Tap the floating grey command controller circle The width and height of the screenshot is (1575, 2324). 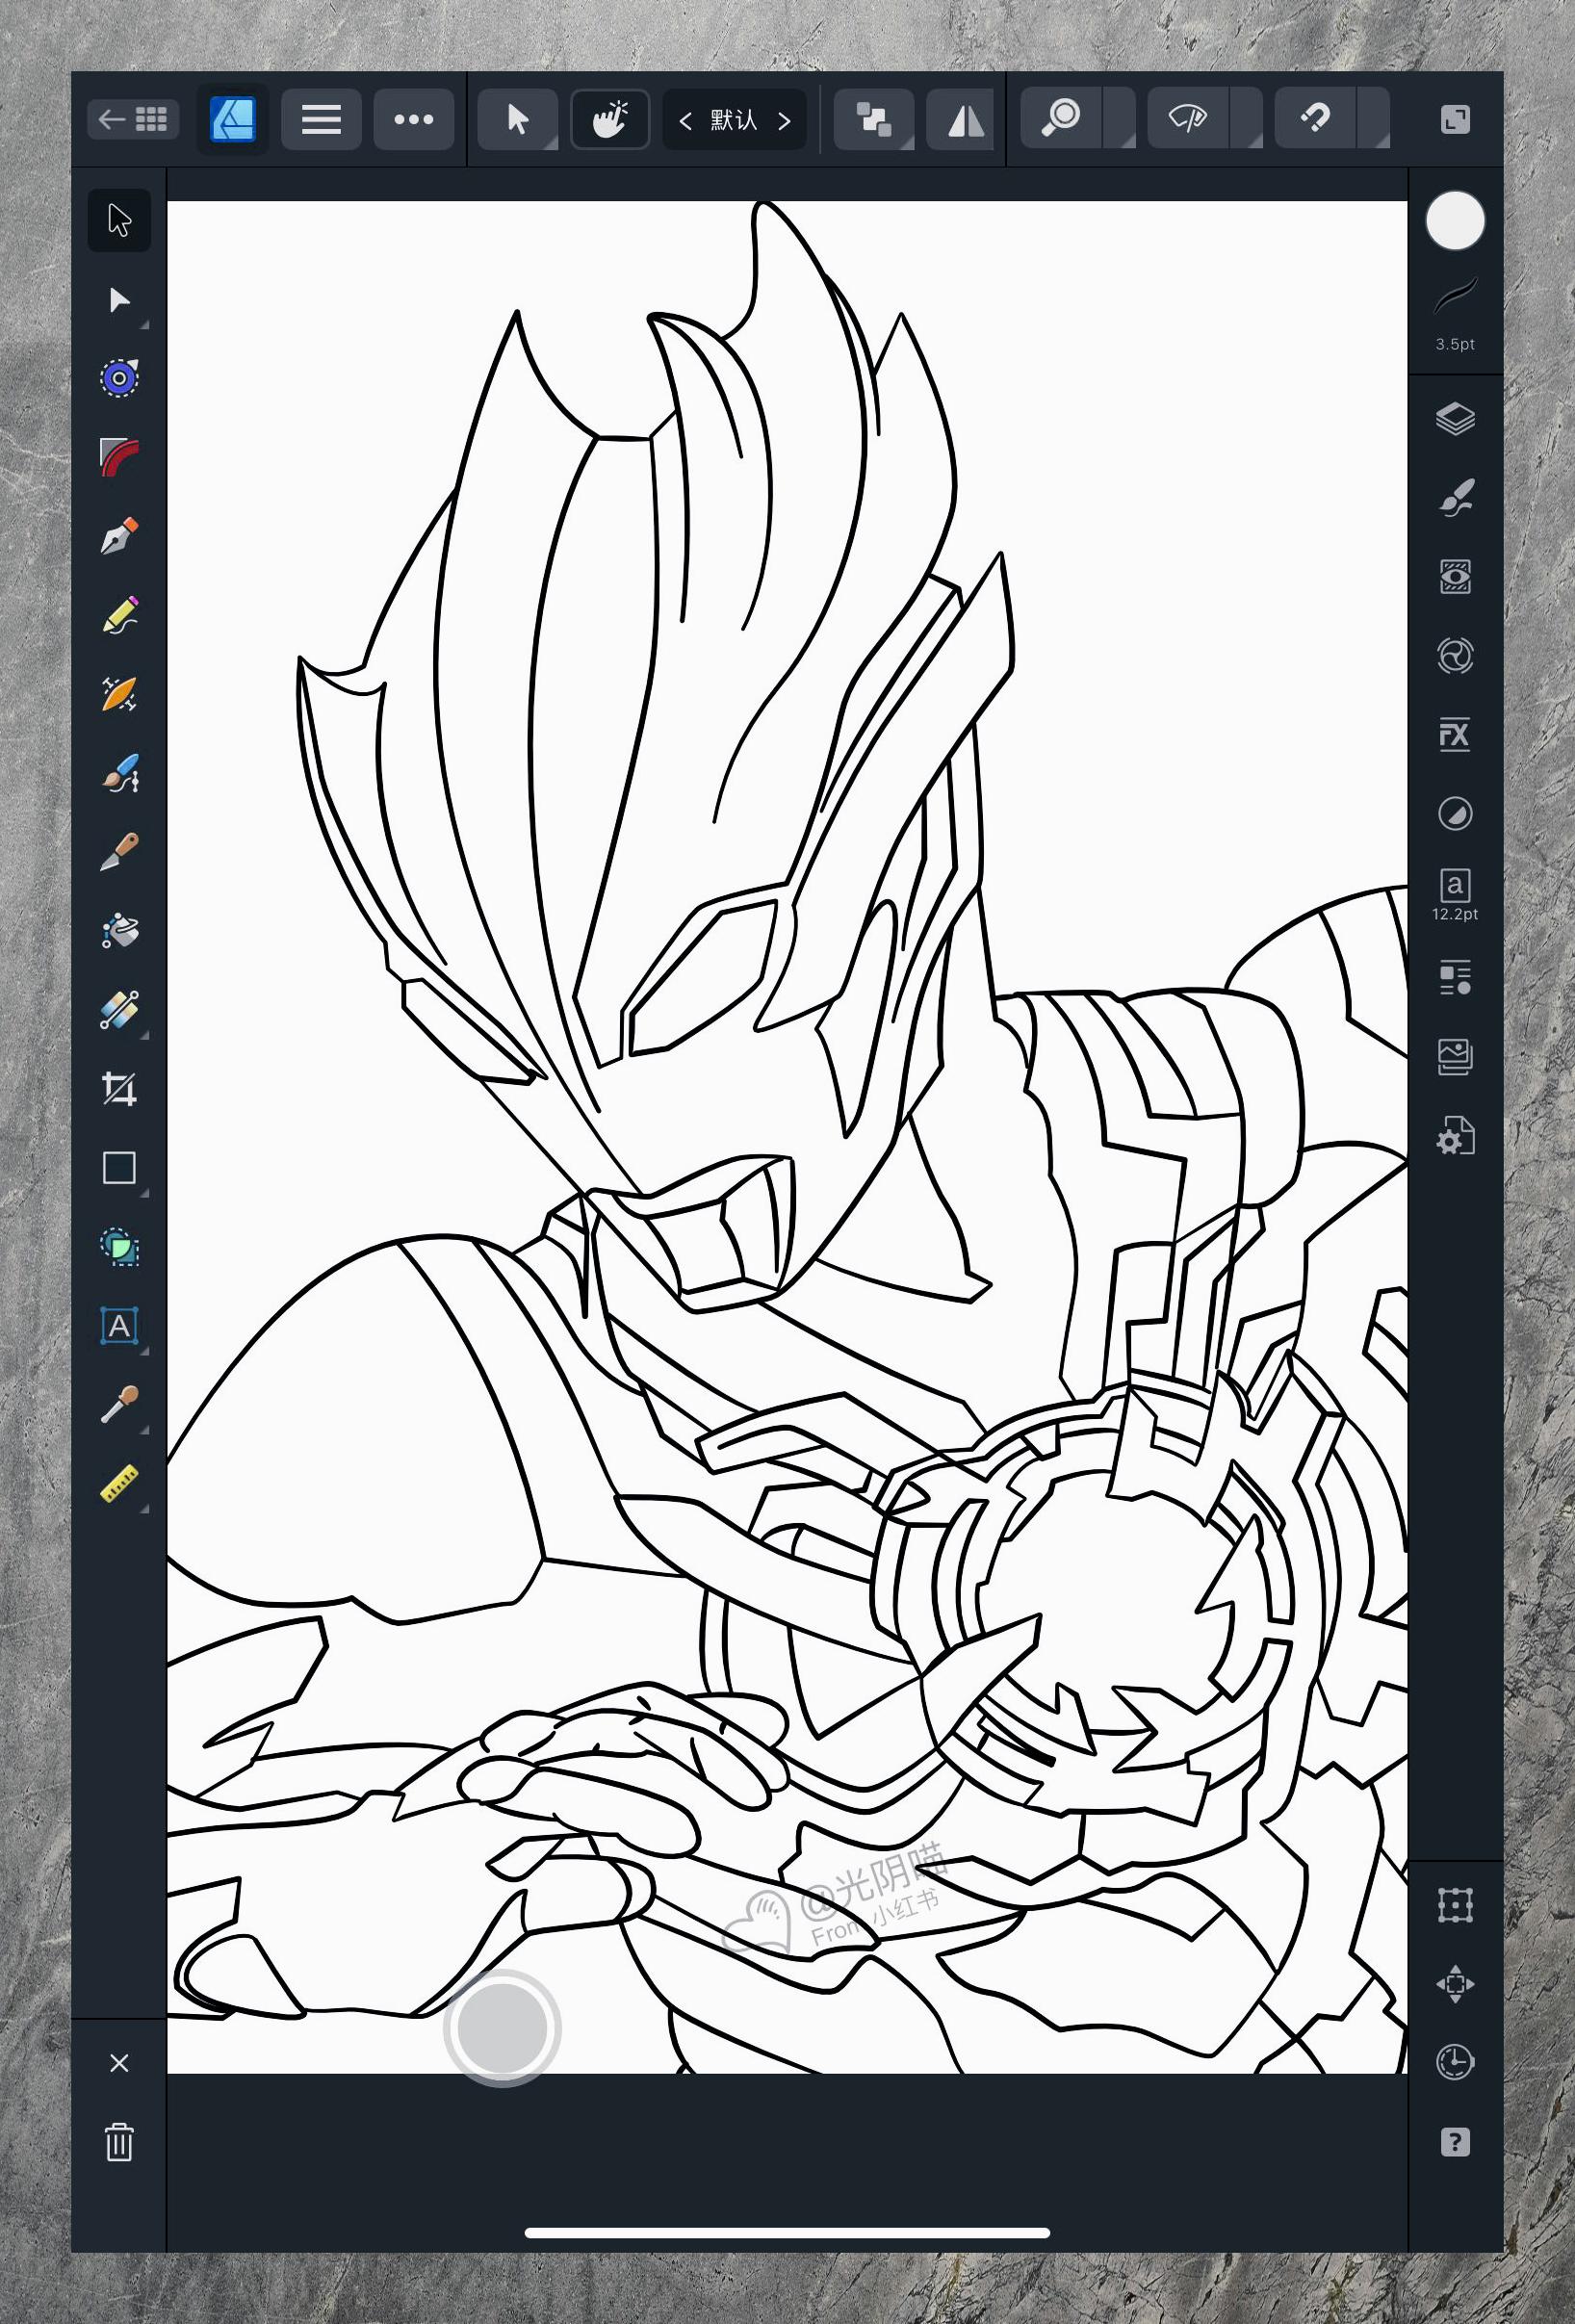[x=502, y=2028]
